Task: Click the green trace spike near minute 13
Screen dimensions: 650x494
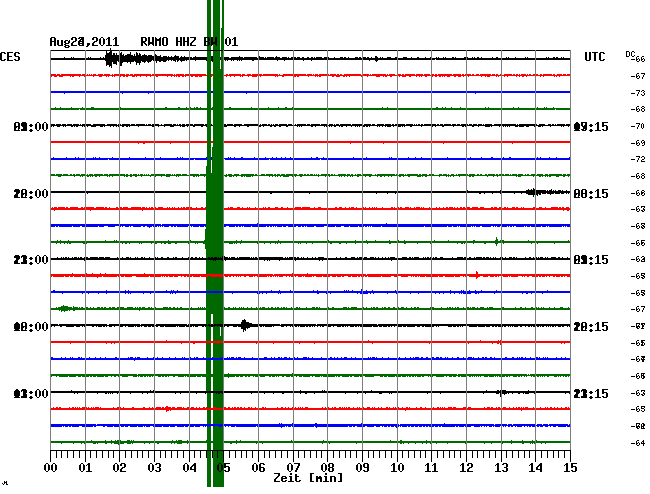Action: click(x=497, y=242)
